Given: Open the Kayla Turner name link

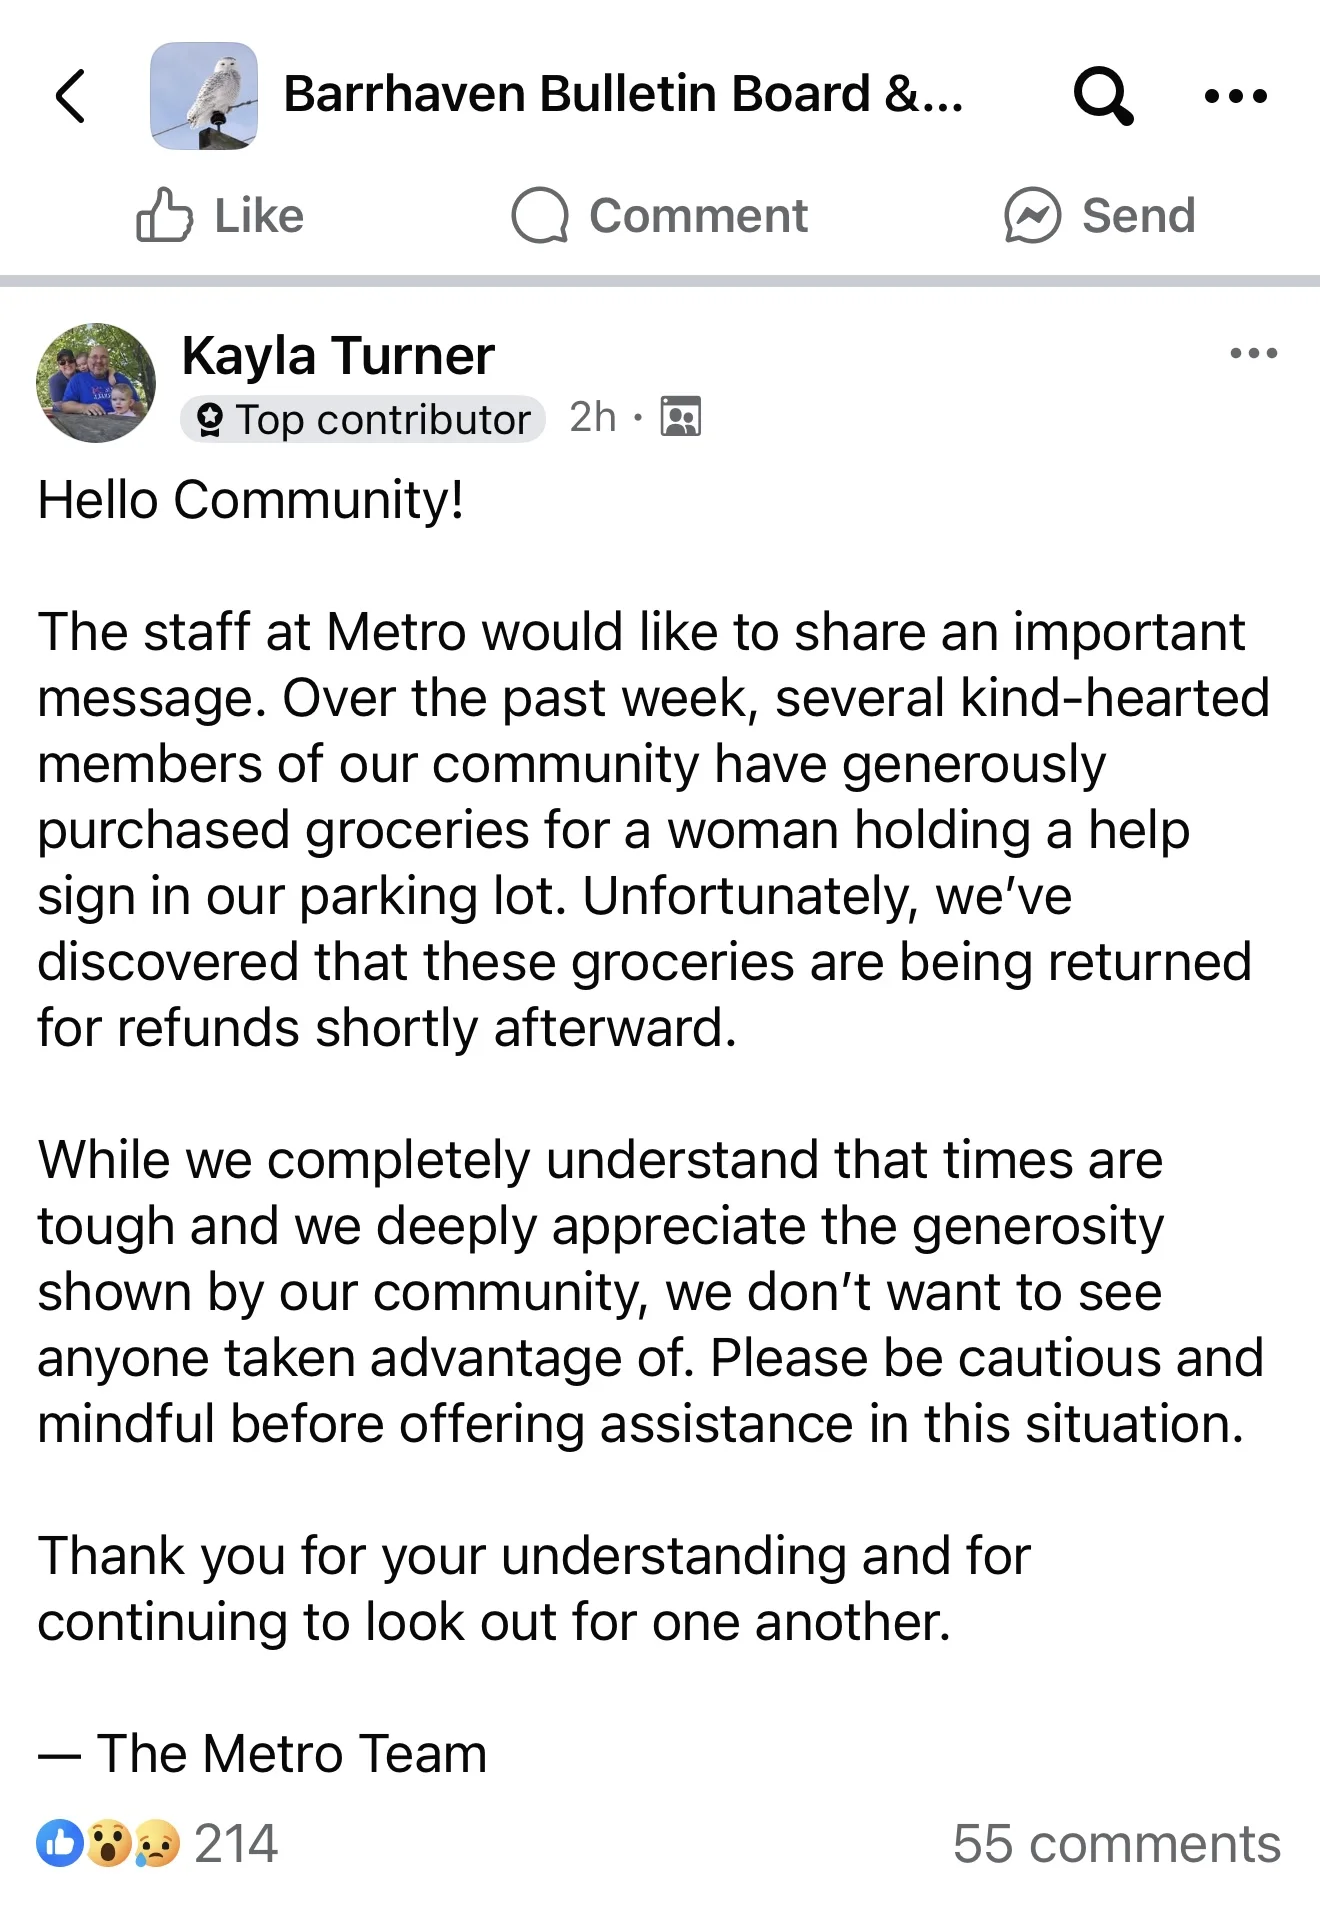Looking at the screenshot, I should point(338,356).
